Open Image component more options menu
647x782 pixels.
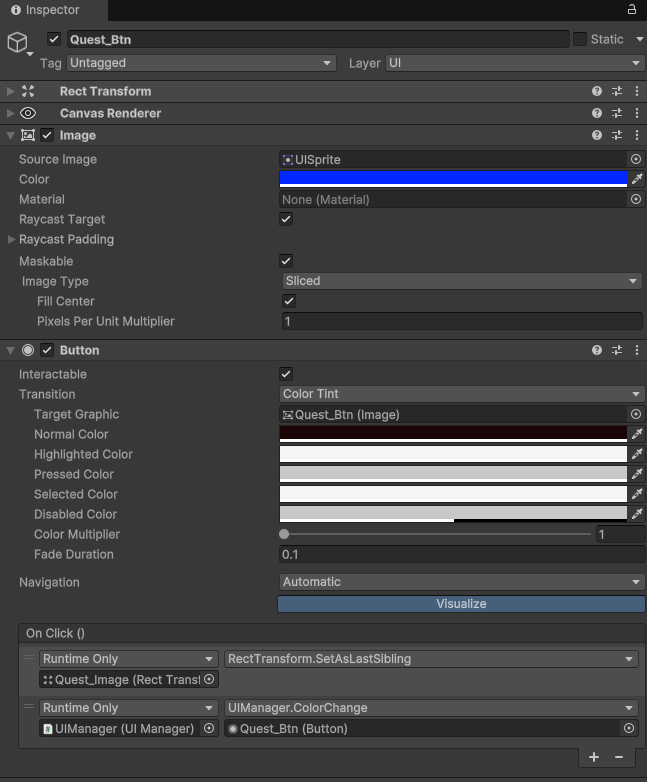[x=637, y=135]
